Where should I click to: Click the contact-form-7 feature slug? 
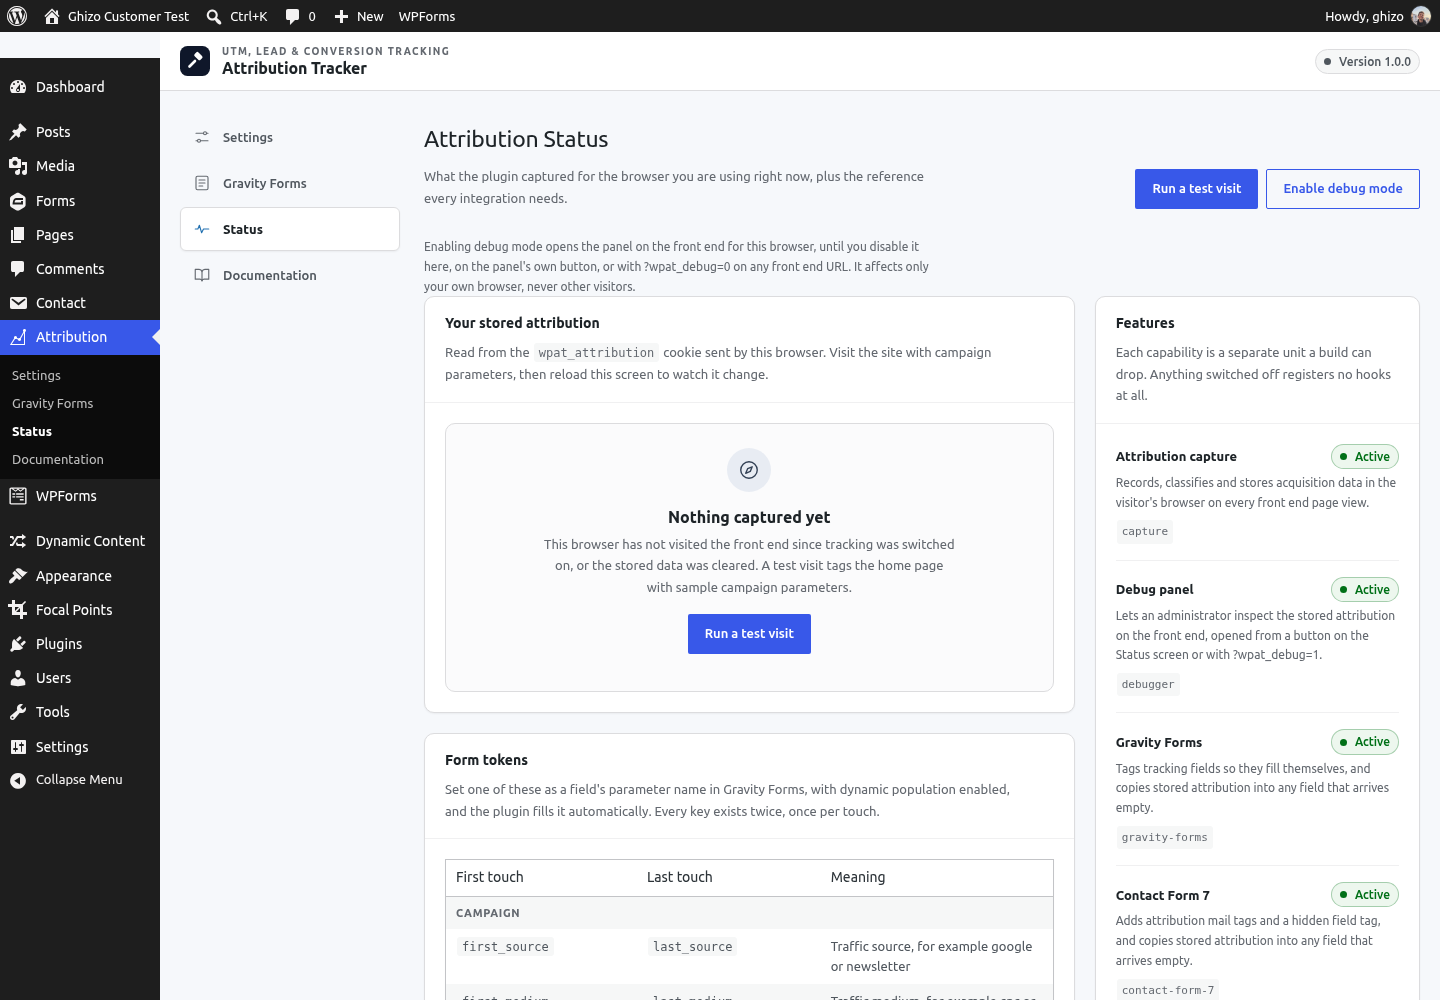[1168, 991]
